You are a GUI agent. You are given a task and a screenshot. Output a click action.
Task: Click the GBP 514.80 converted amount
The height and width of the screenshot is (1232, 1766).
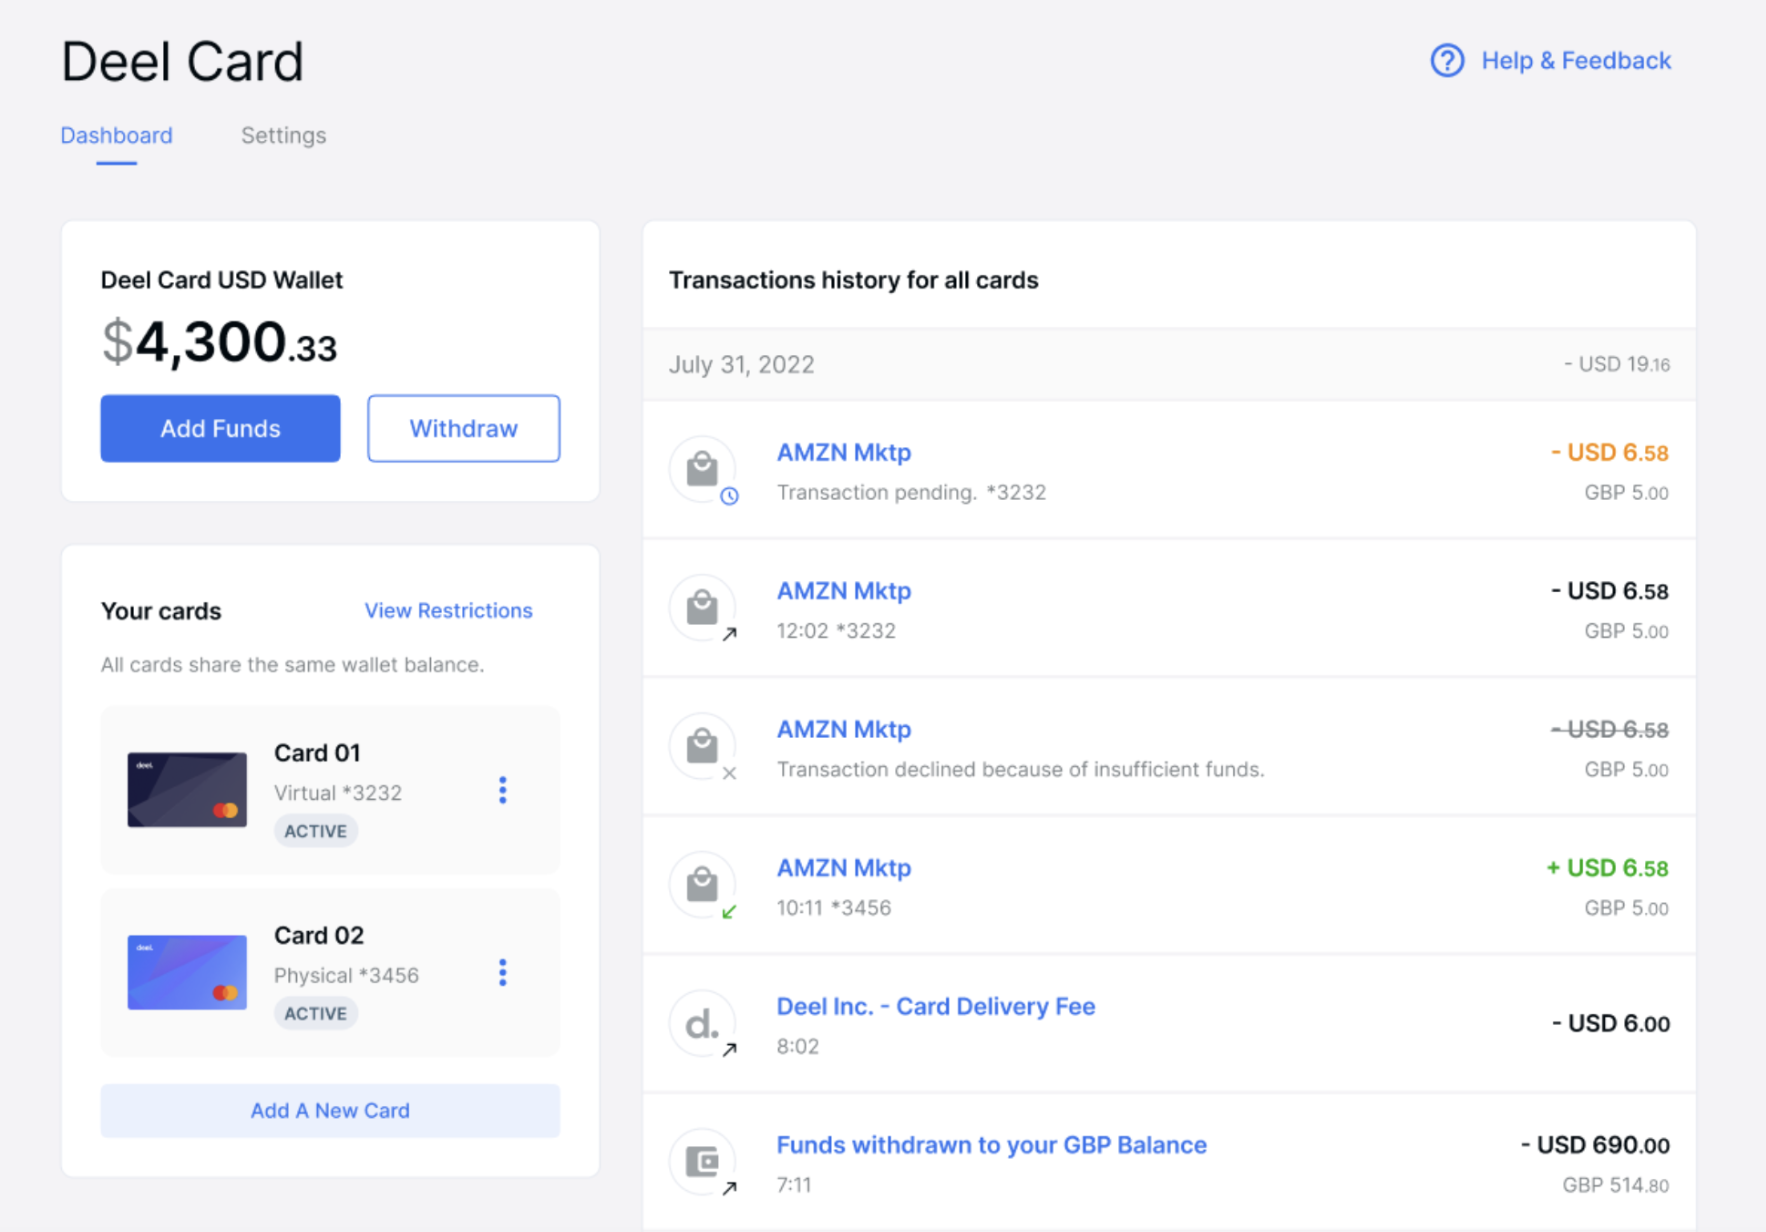tap(1615, 1185)
